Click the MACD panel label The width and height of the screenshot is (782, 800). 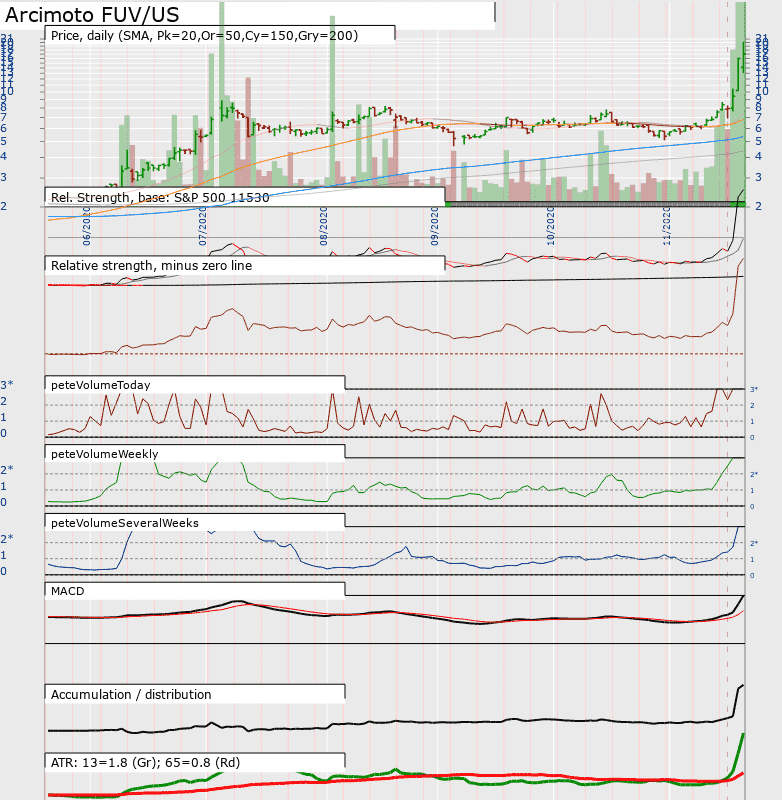point(67,591)
